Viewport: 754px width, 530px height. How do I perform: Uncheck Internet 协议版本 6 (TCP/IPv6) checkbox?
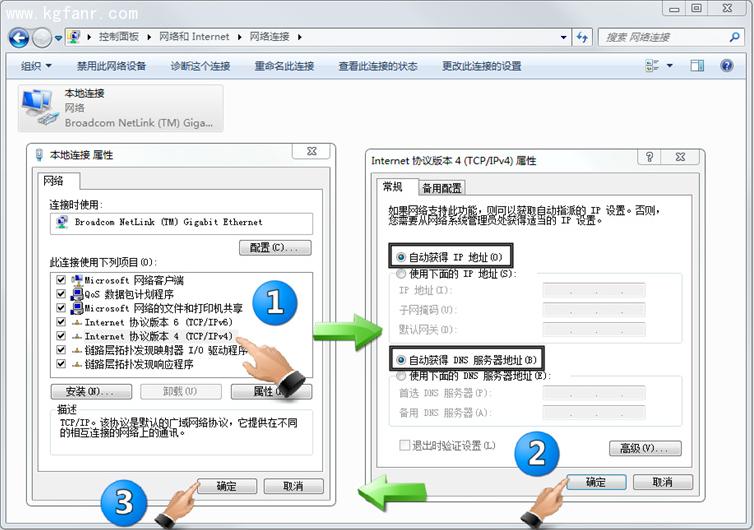(62, 323)
